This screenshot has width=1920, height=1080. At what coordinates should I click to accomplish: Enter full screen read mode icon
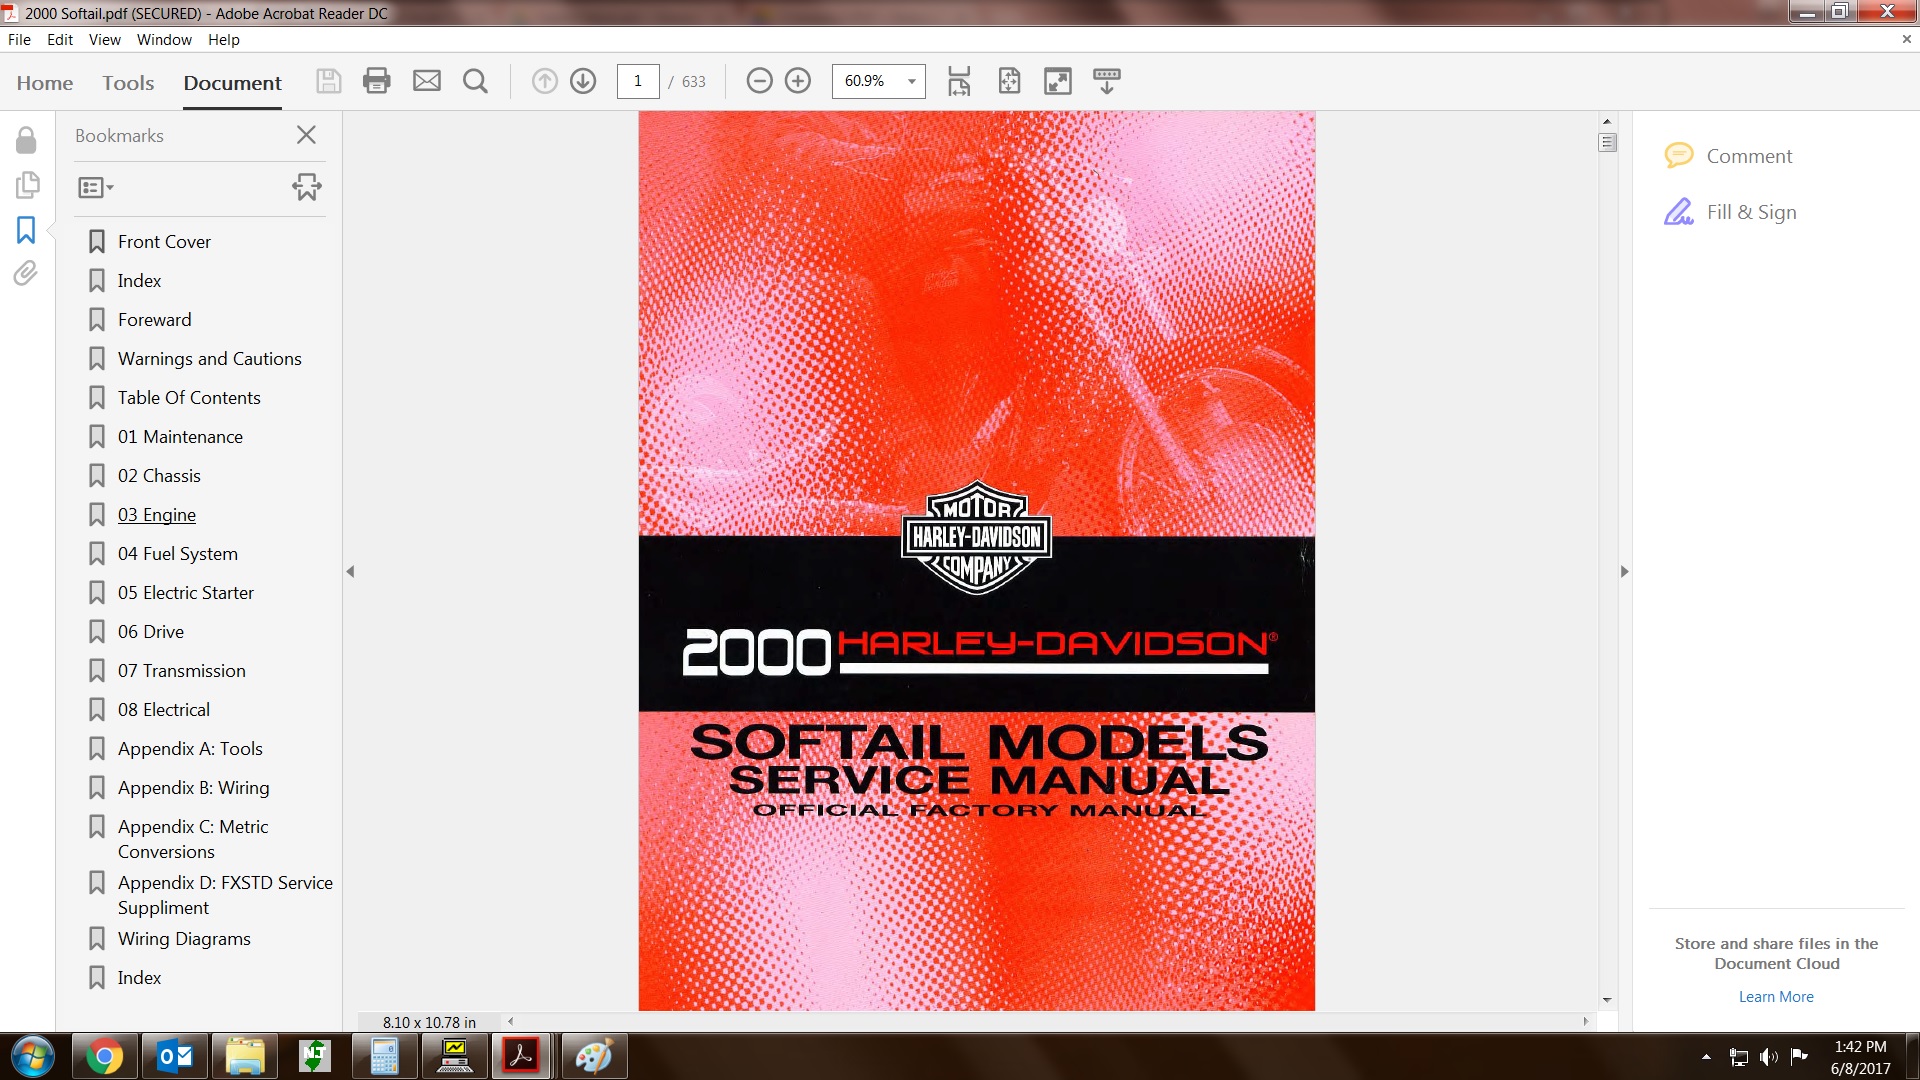click(1057, 81)
